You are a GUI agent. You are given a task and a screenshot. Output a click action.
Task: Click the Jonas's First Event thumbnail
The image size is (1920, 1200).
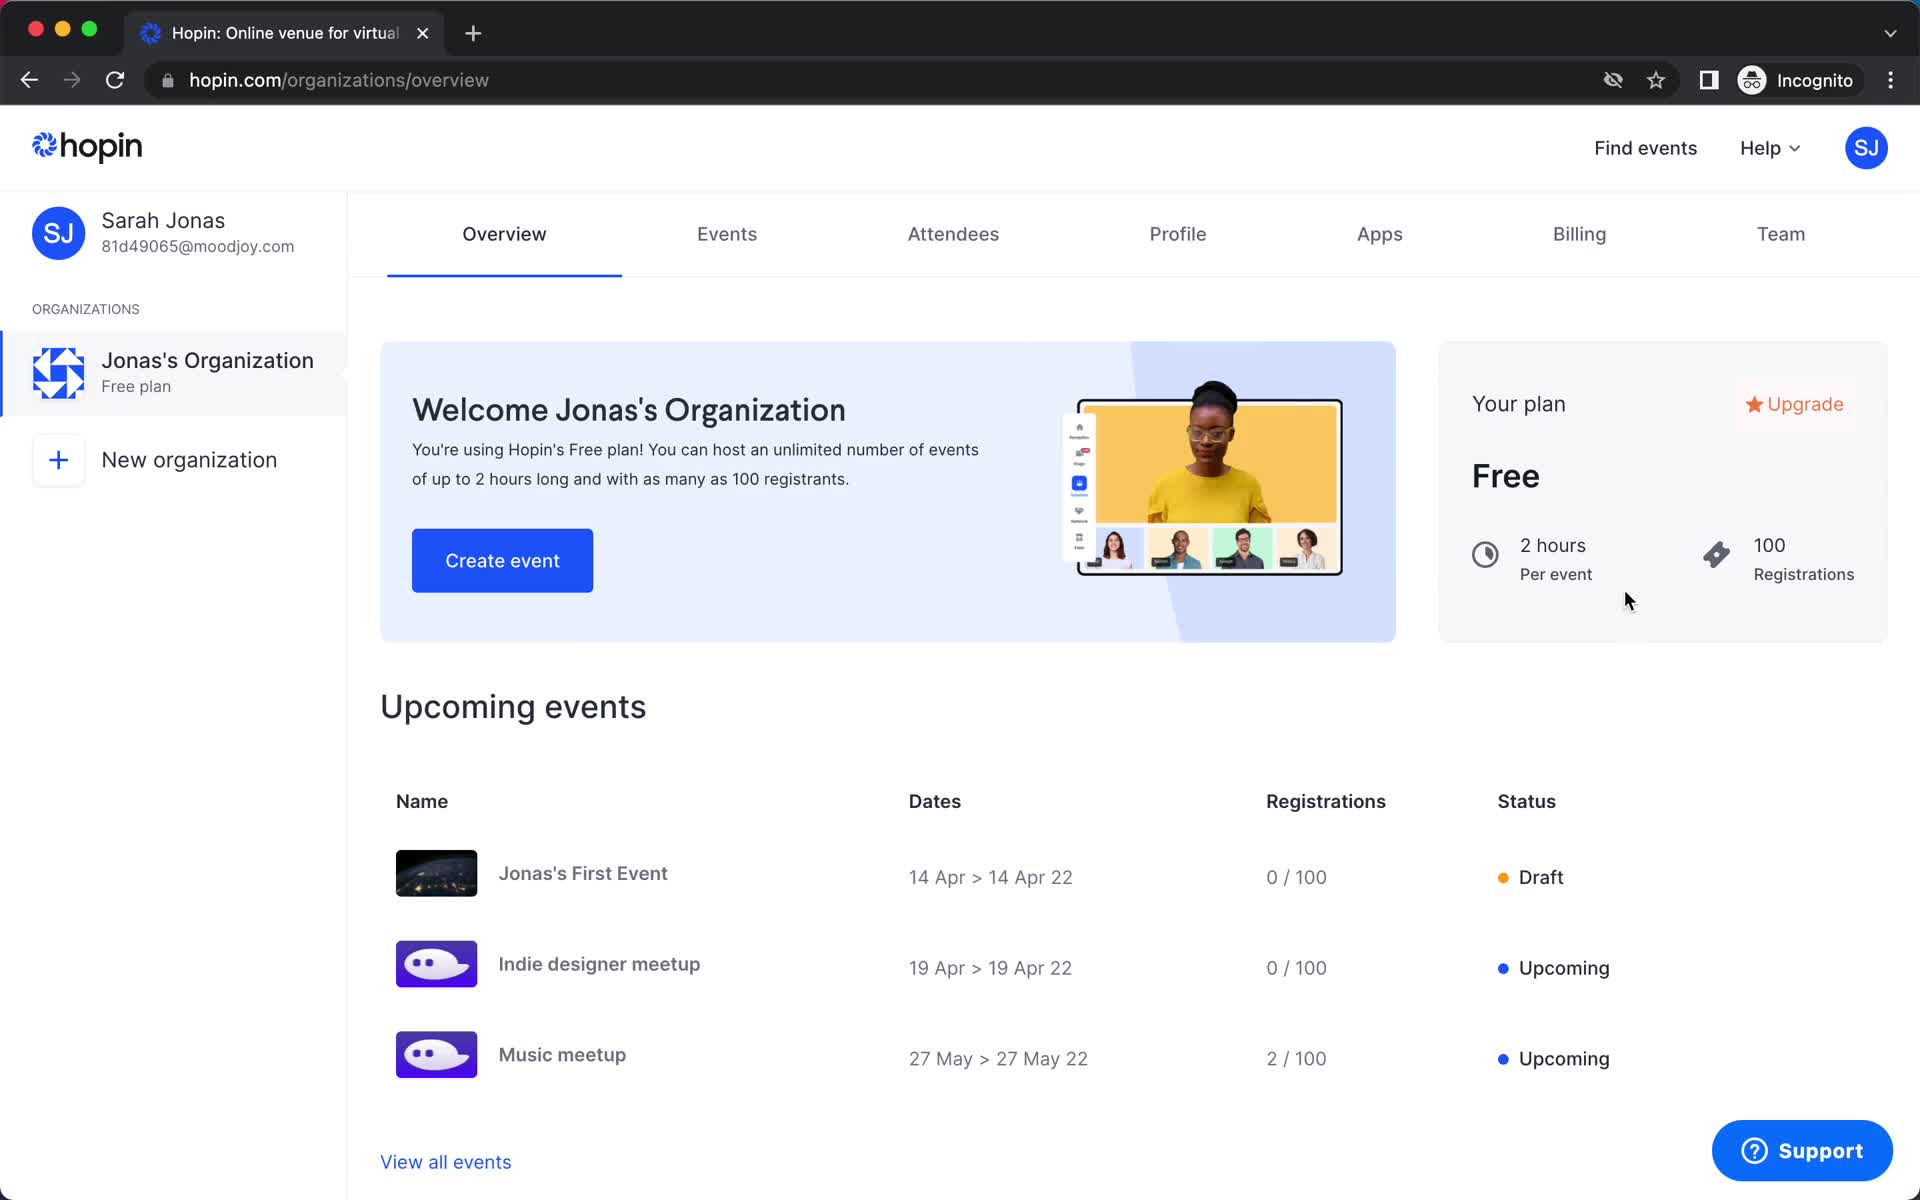pyautogui.click(x=435, y=872)
